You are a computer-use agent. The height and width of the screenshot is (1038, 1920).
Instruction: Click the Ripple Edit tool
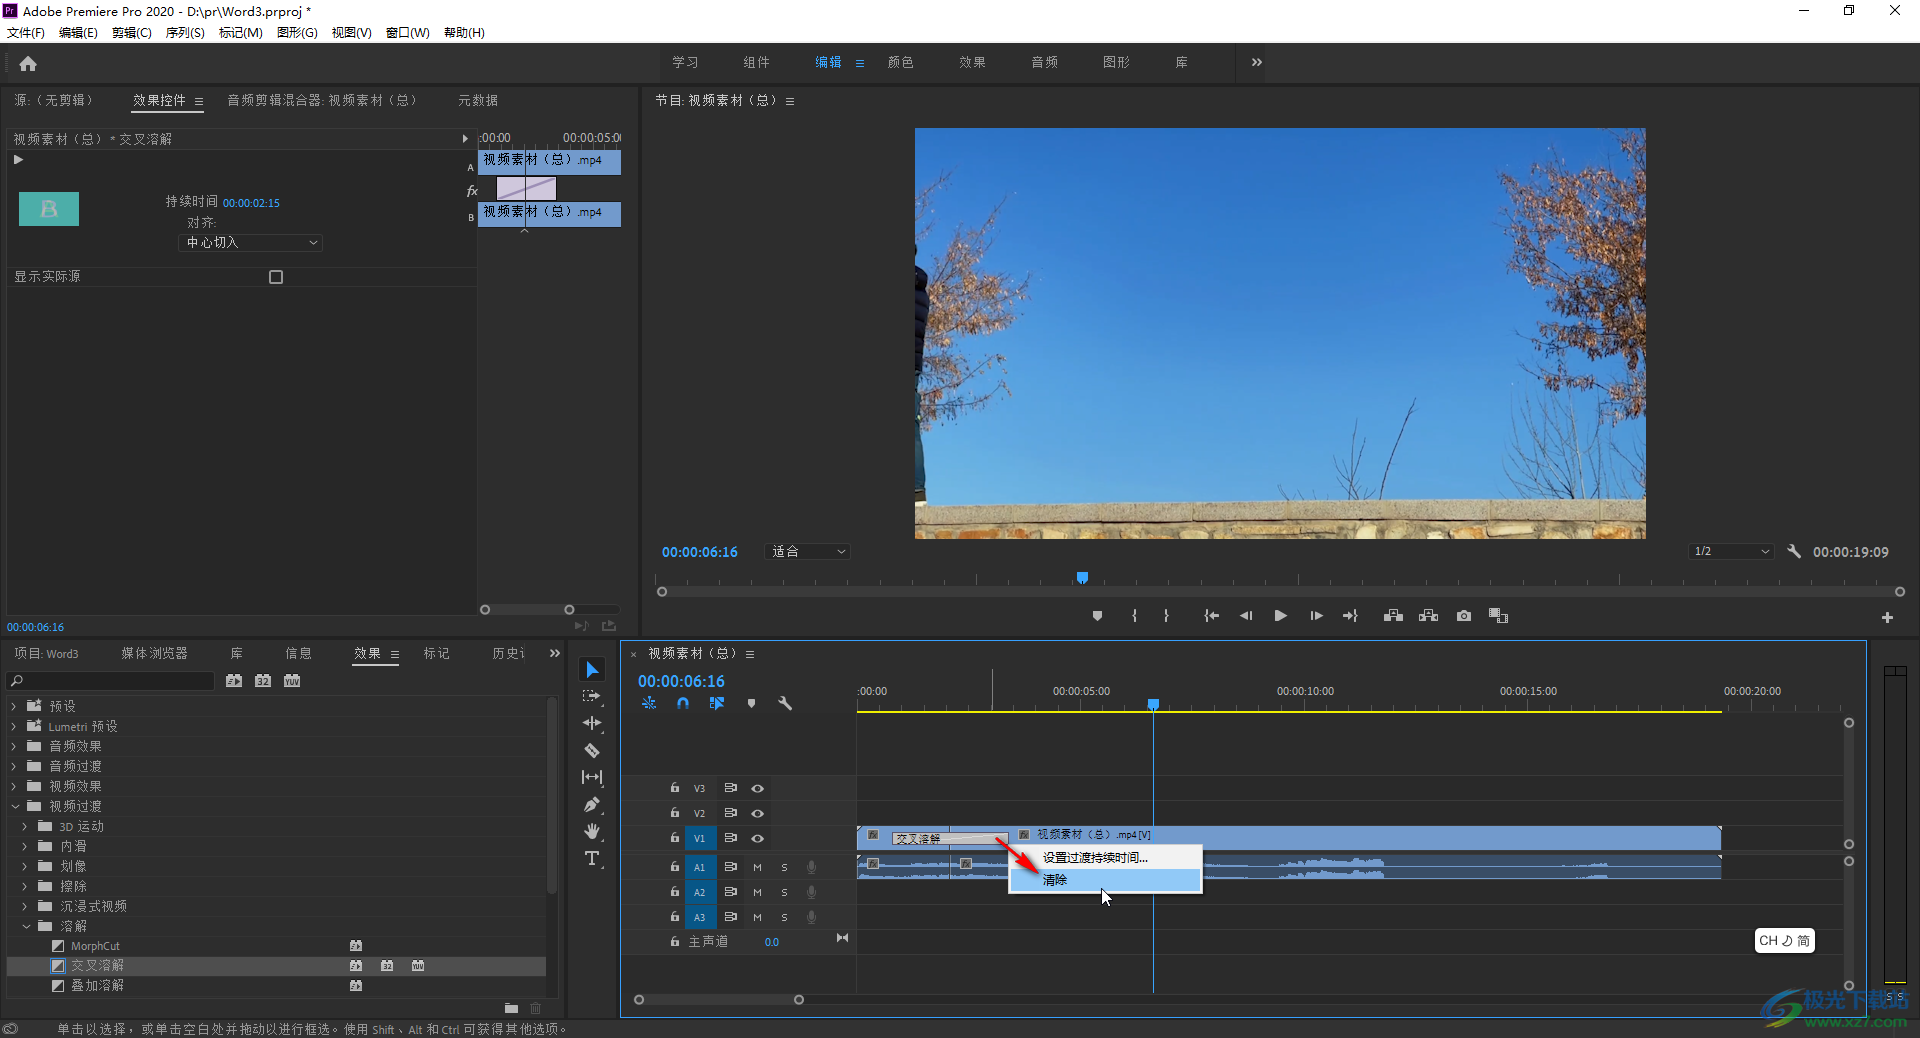click(592, 723)
